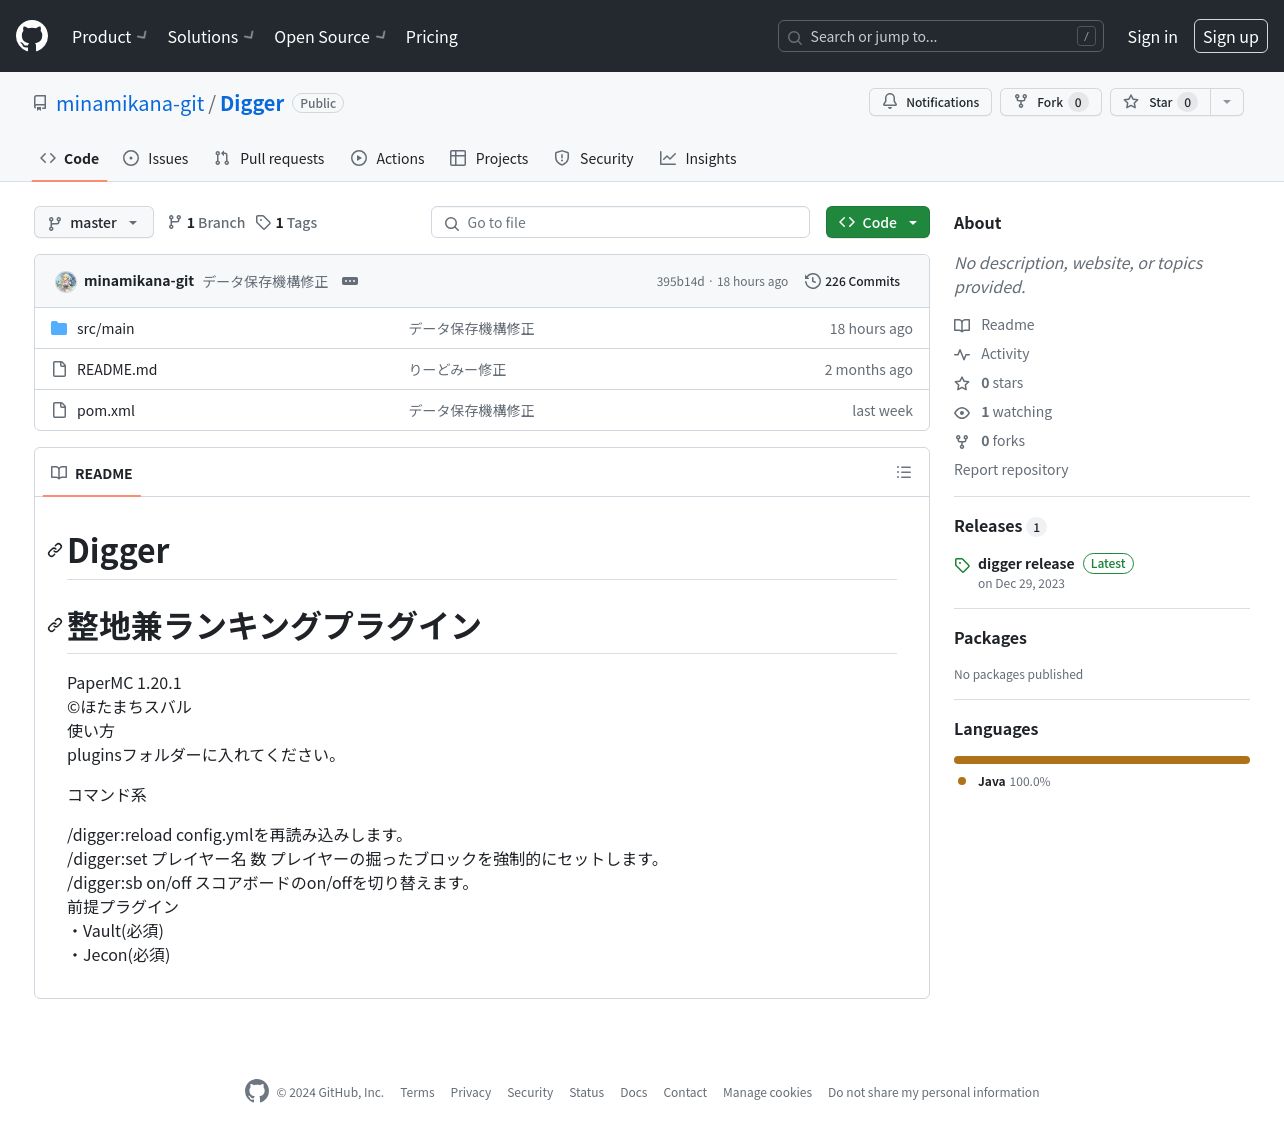
Task: Switch to the Security tab
Action: pyautogui.click(x=594, y=158)
